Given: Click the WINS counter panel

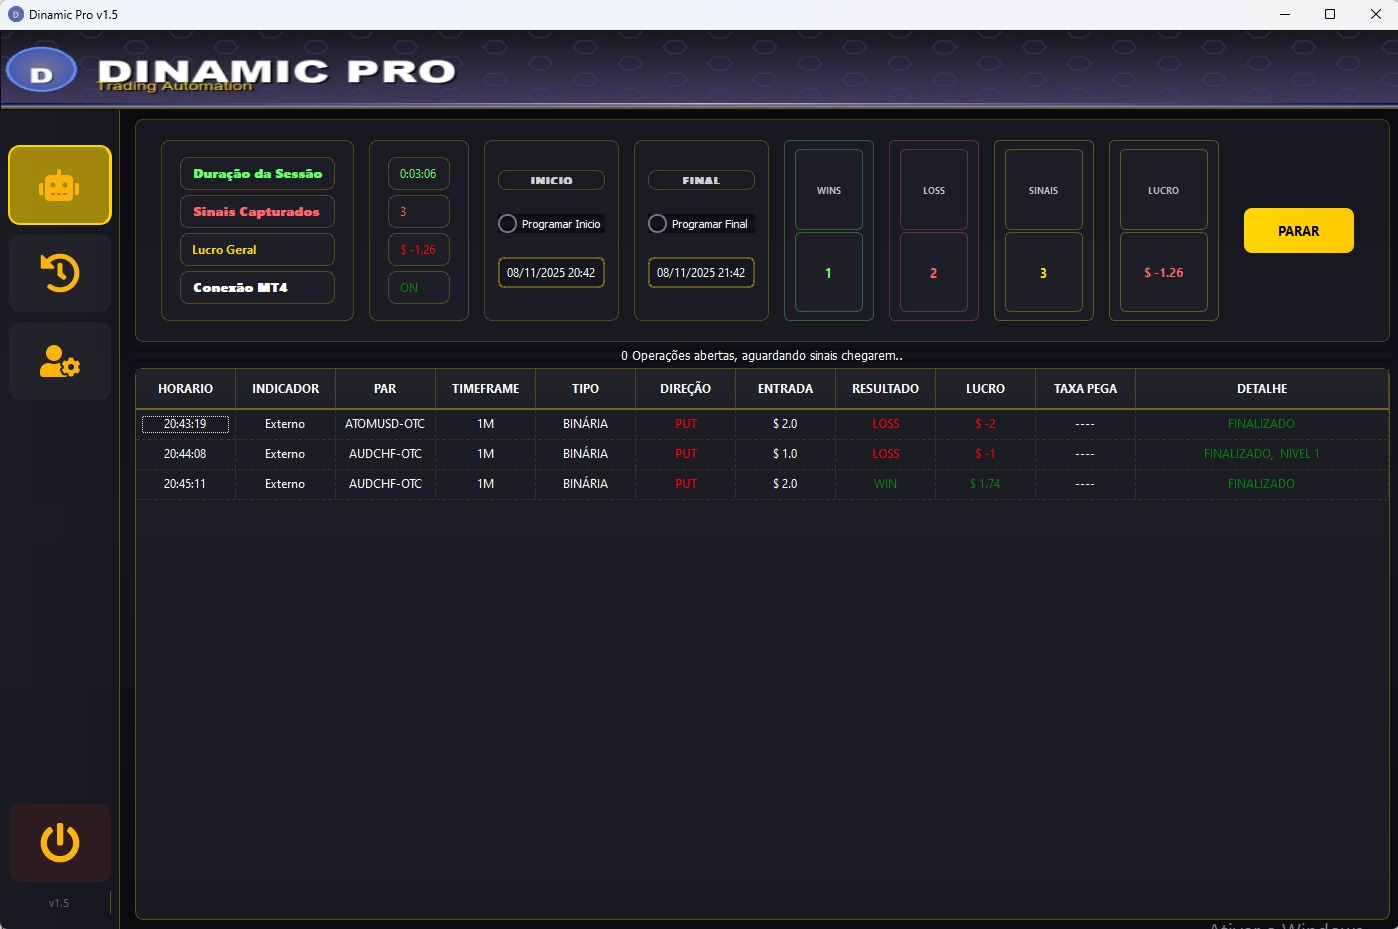Looking at the screenshot, I should (828, 231).
